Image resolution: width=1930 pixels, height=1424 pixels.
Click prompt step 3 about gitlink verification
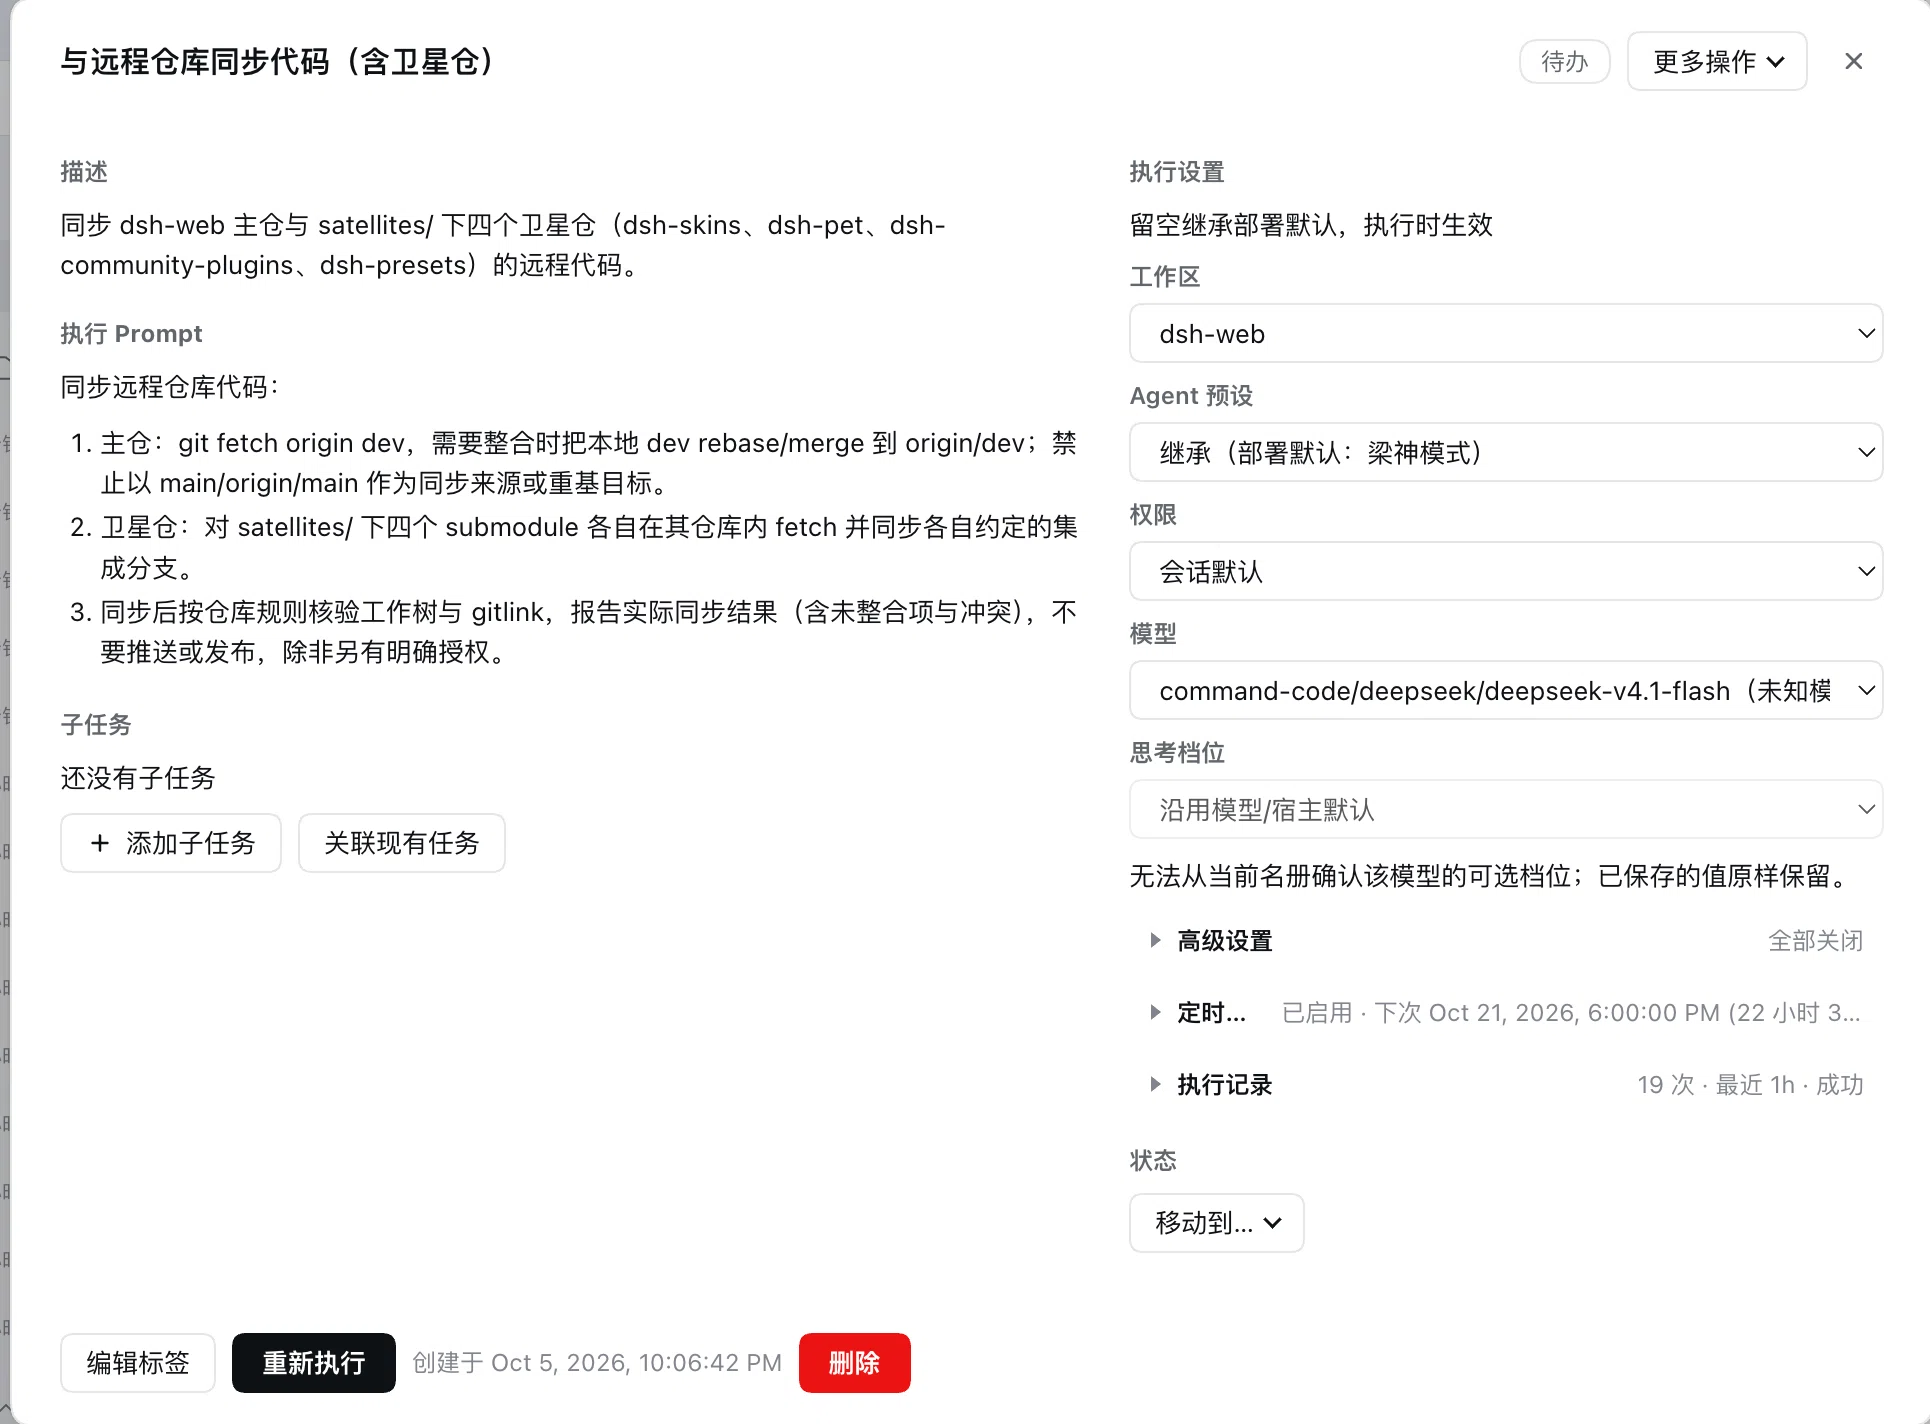(588, 631)
